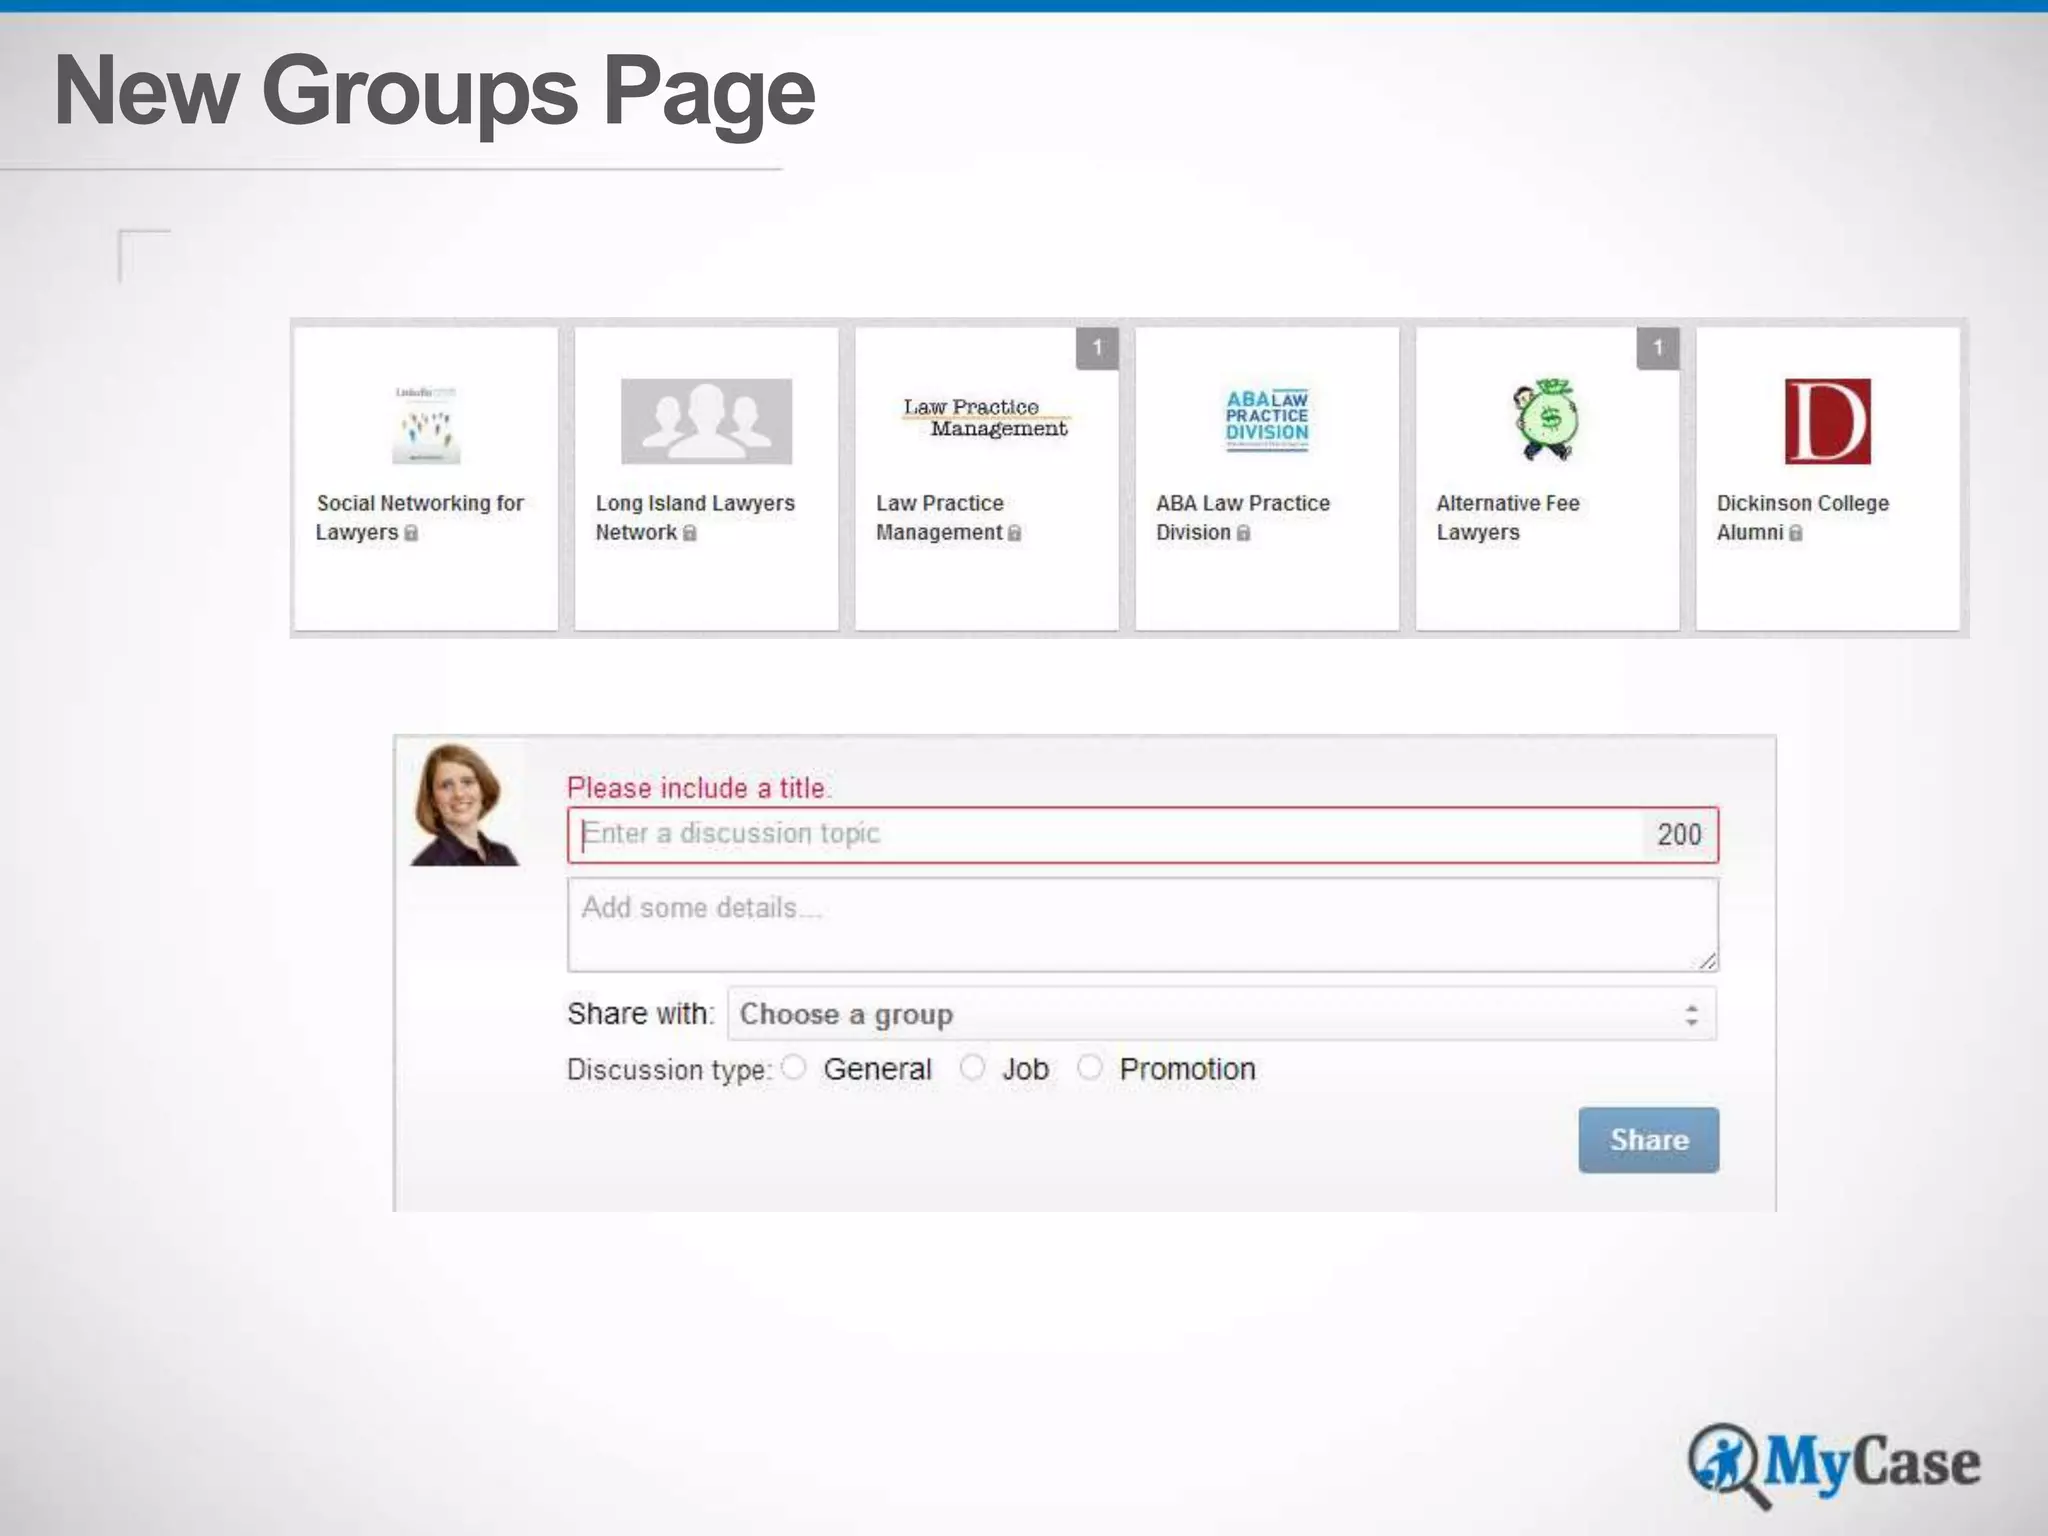Click the Share with dropdown arrows
The width and height of the screenshot is (2048, 1536).
pyautogui.click(x=1691, y=1015)
